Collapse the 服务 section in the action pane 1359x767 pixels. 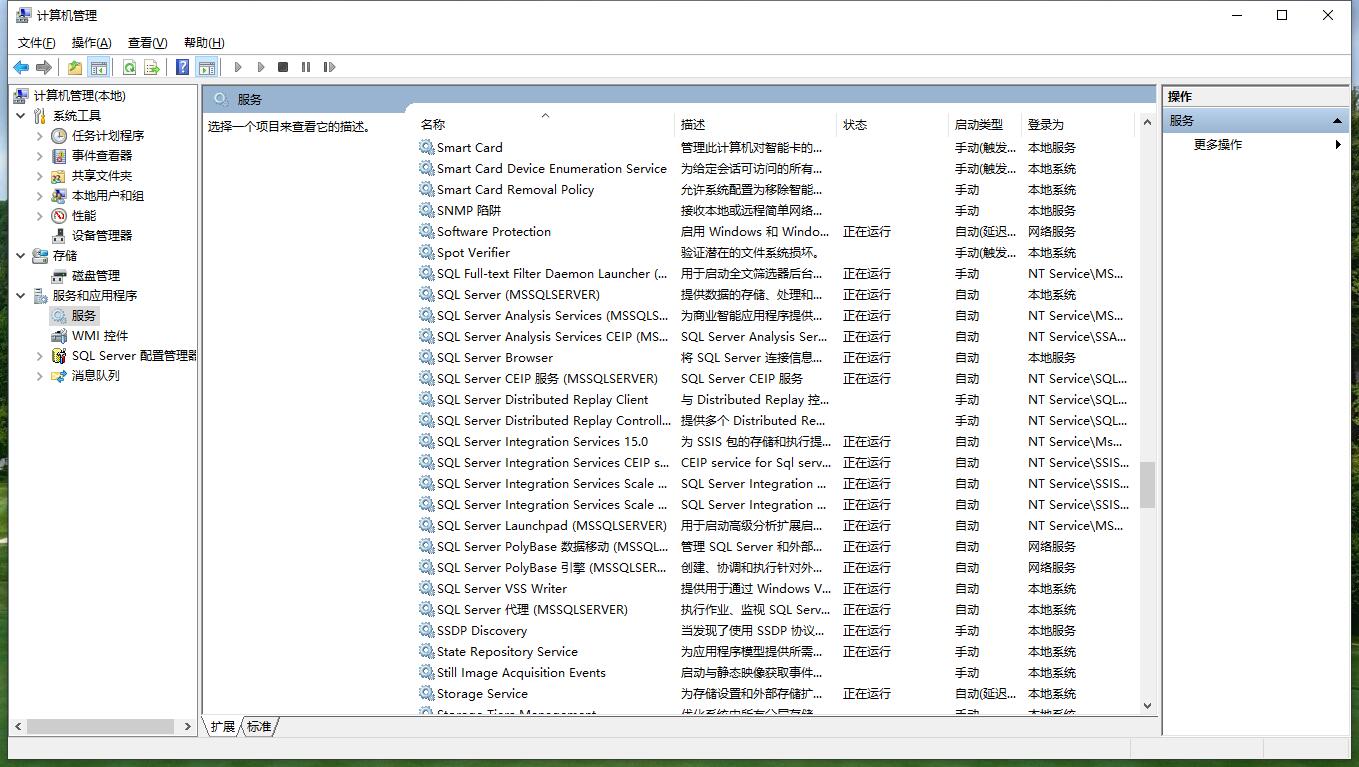click(1338, 119)
